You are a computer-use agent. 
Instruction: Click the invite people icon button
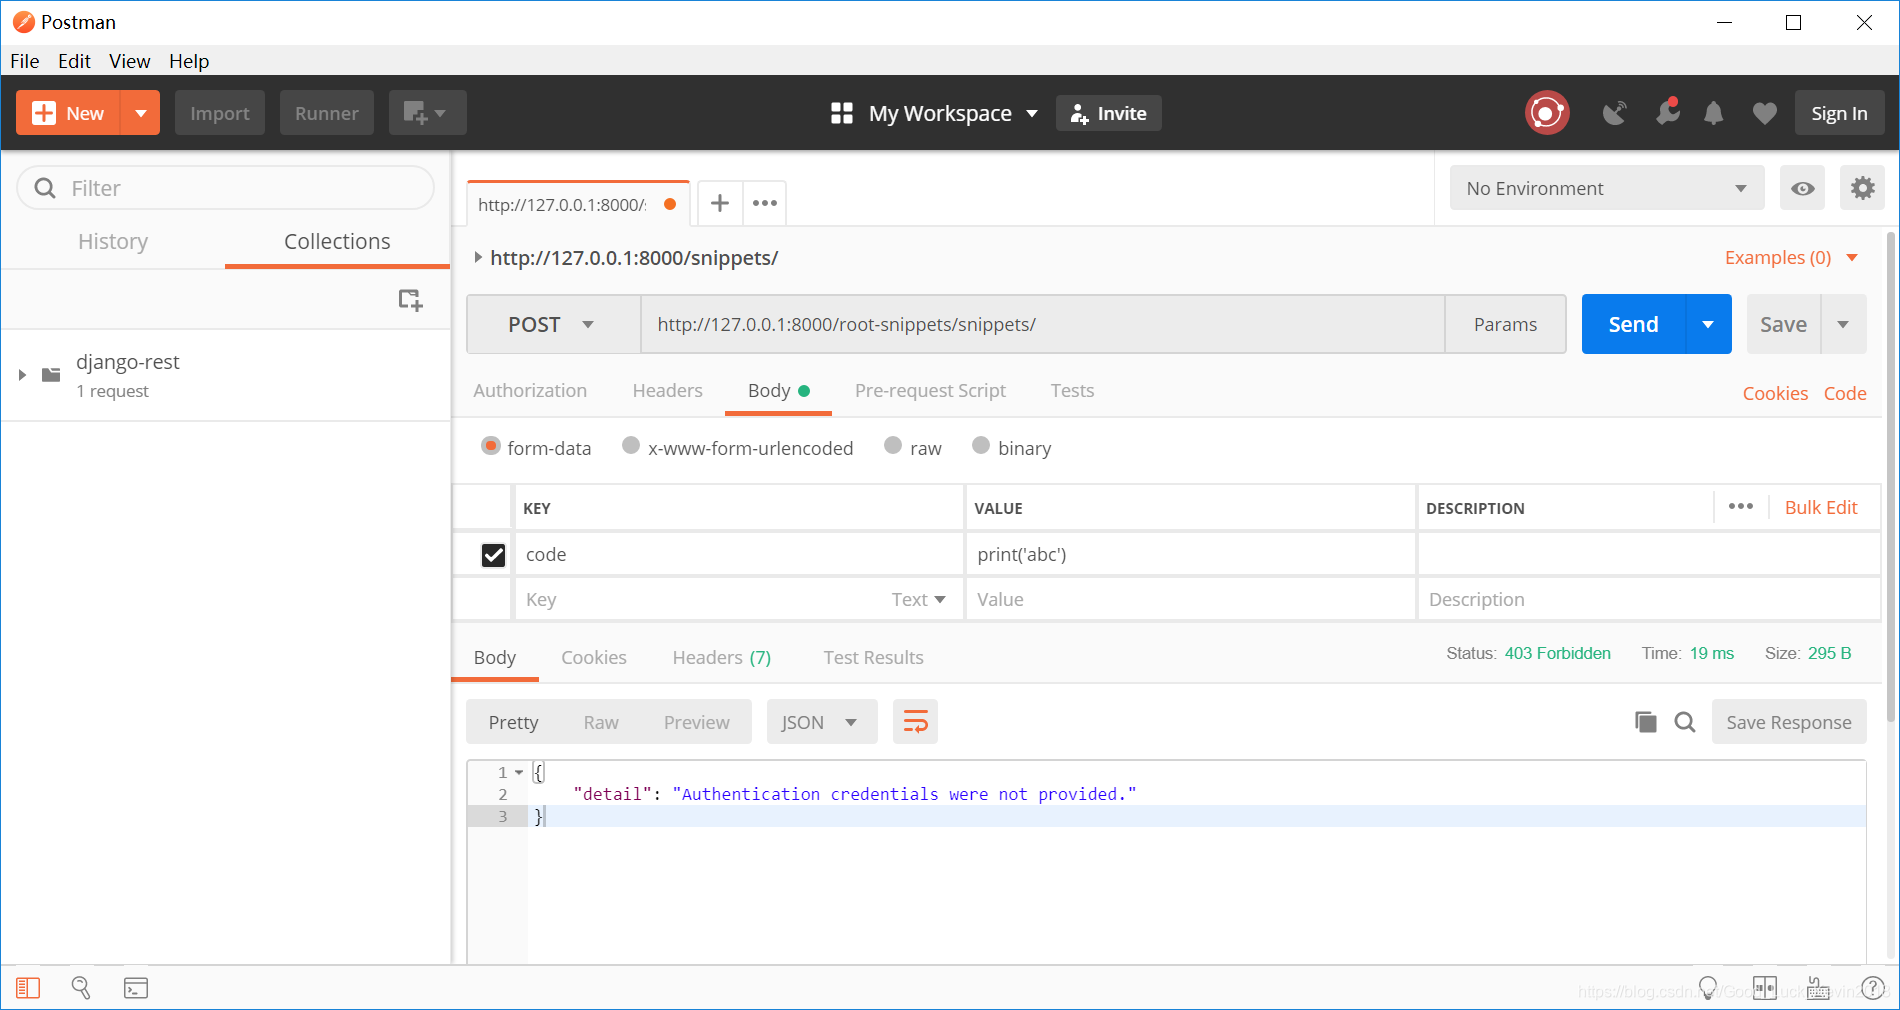point(1109,113)
